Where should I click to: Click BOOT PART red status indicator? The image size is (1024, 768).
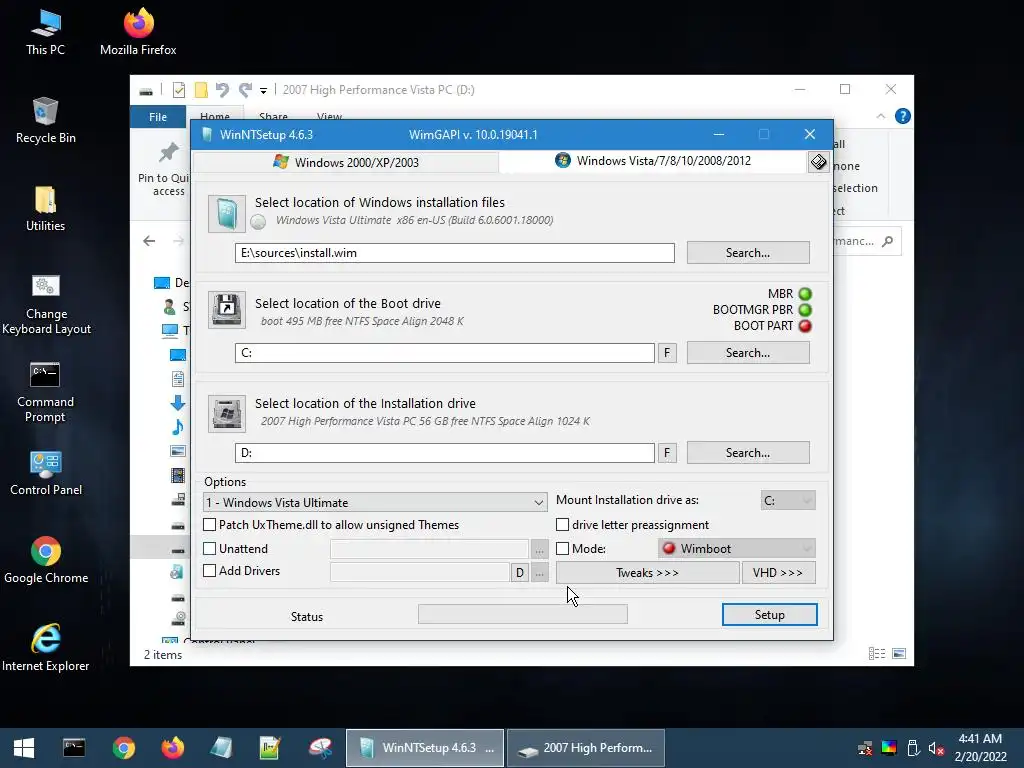coord(805,326)
